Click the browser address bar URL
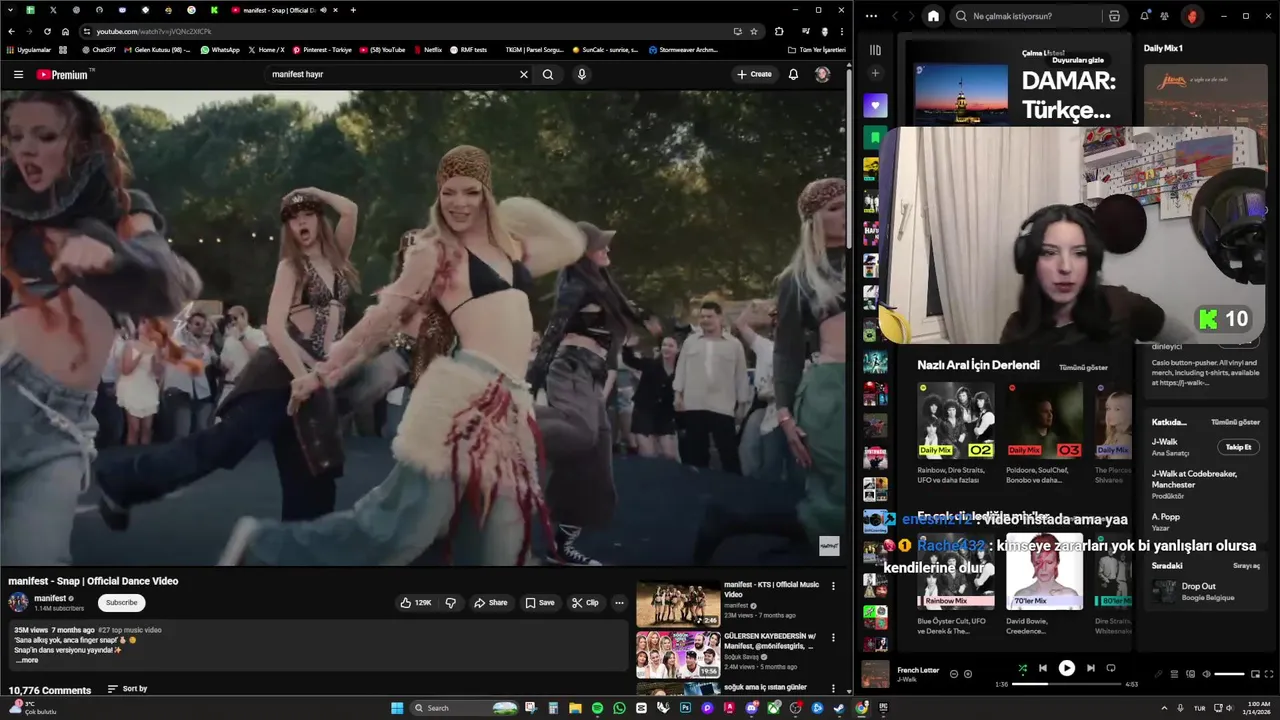The width and height of the screenshot is (1280, 720). coord(154,31)
